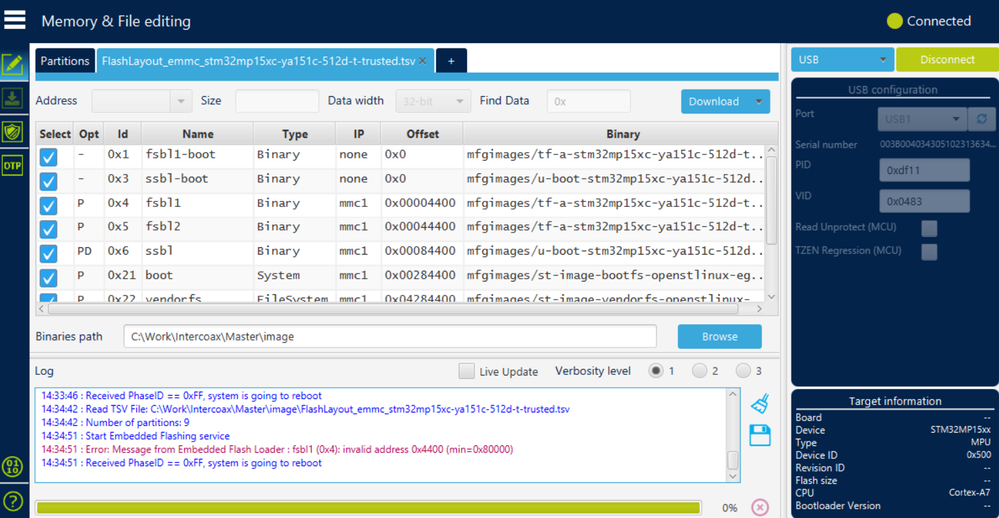999x518 pixels.
Task: Cancel the operation with the X icon
Action: [x=760, y=507]
